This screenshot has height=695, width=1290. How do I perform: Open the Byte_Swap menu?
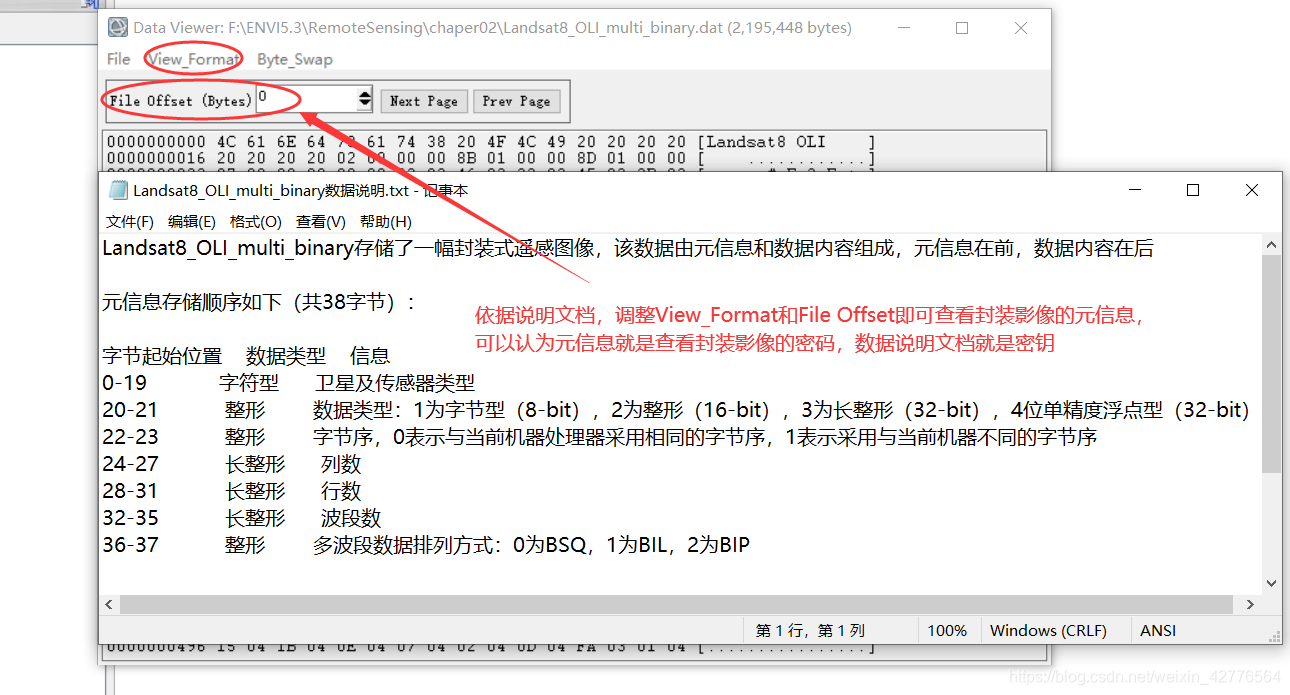[x=294, y=59]
